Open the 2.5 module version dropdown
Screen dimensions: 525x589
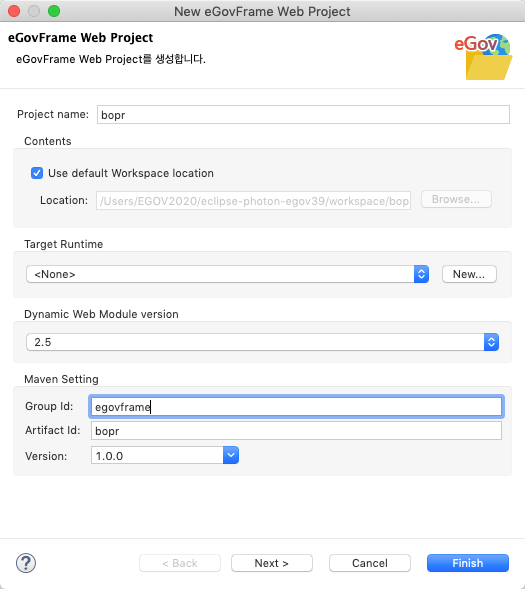(262, 342)
